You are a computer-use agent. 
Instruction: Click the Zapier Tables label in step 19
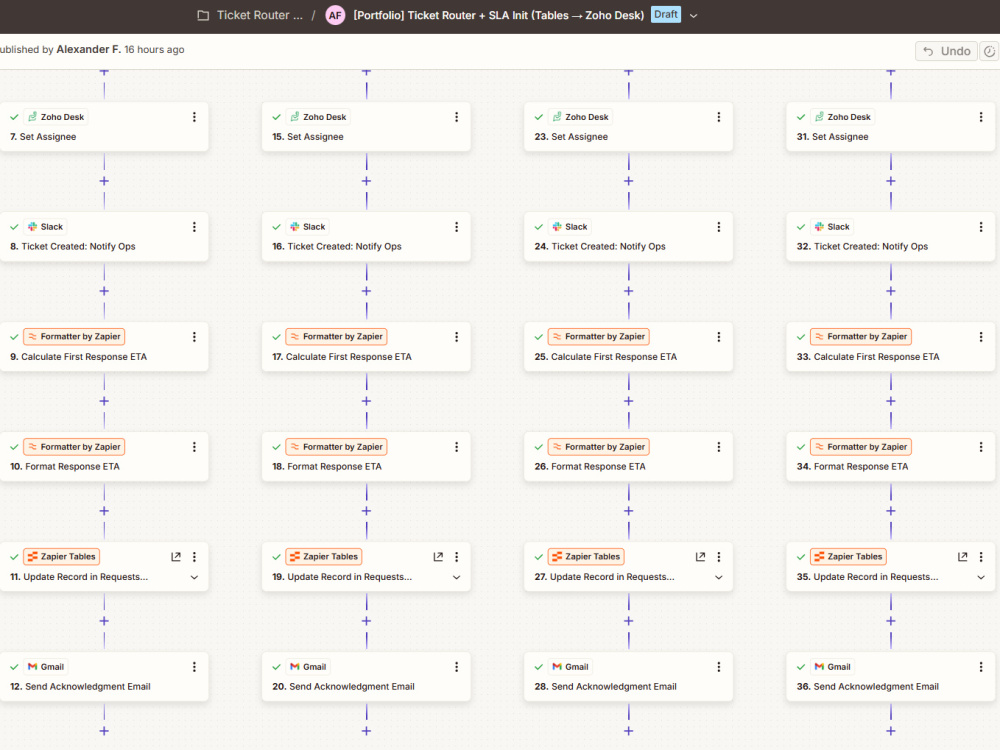[x=324, y=557]
